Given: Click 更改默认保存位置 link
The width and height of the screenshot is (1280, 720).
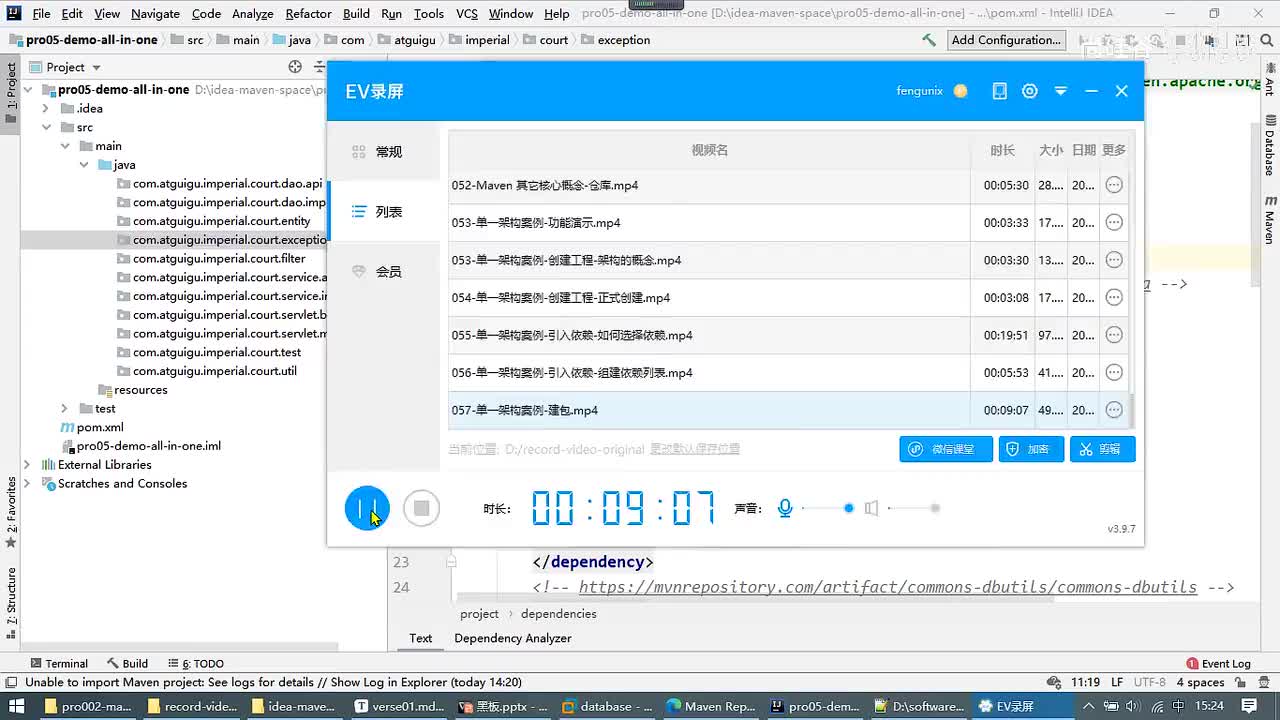Looking at the screenshot, I should [x=695, y=450].
